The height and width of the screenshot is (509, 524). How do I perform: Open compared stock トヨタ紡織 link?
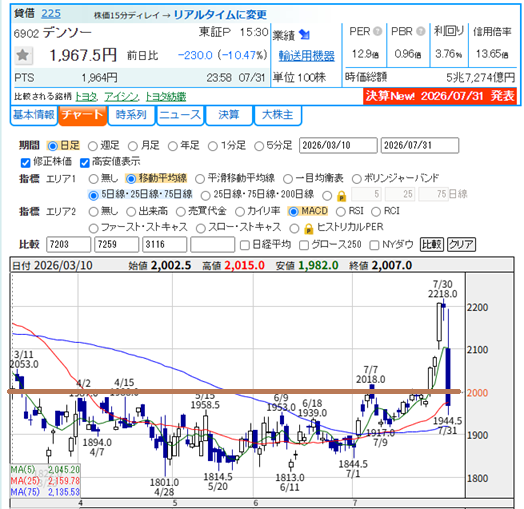pos(166,97)
